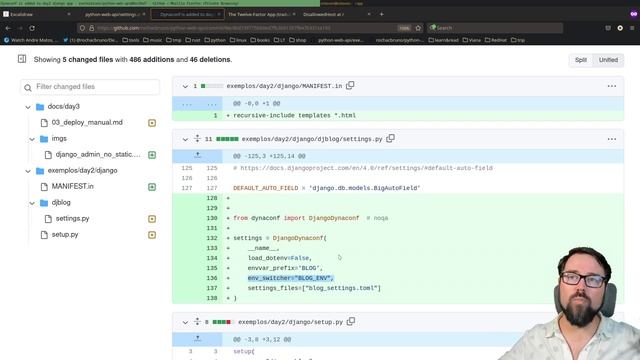640x360 pixels.
Task: Expand all lines in setup.py diff header
Action: (x=197, y=322)
